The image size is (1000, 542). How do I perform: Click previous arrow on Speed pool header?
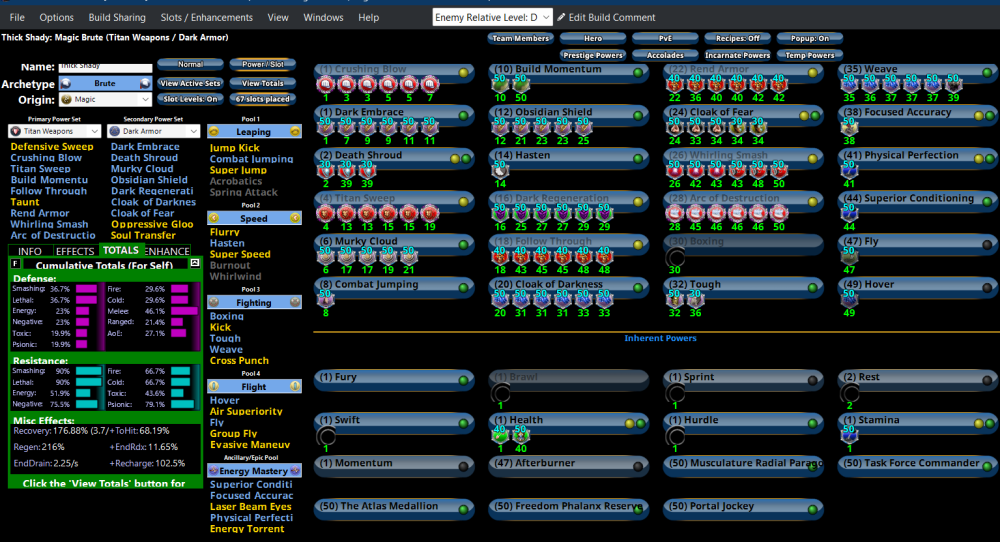click(214, 218)
